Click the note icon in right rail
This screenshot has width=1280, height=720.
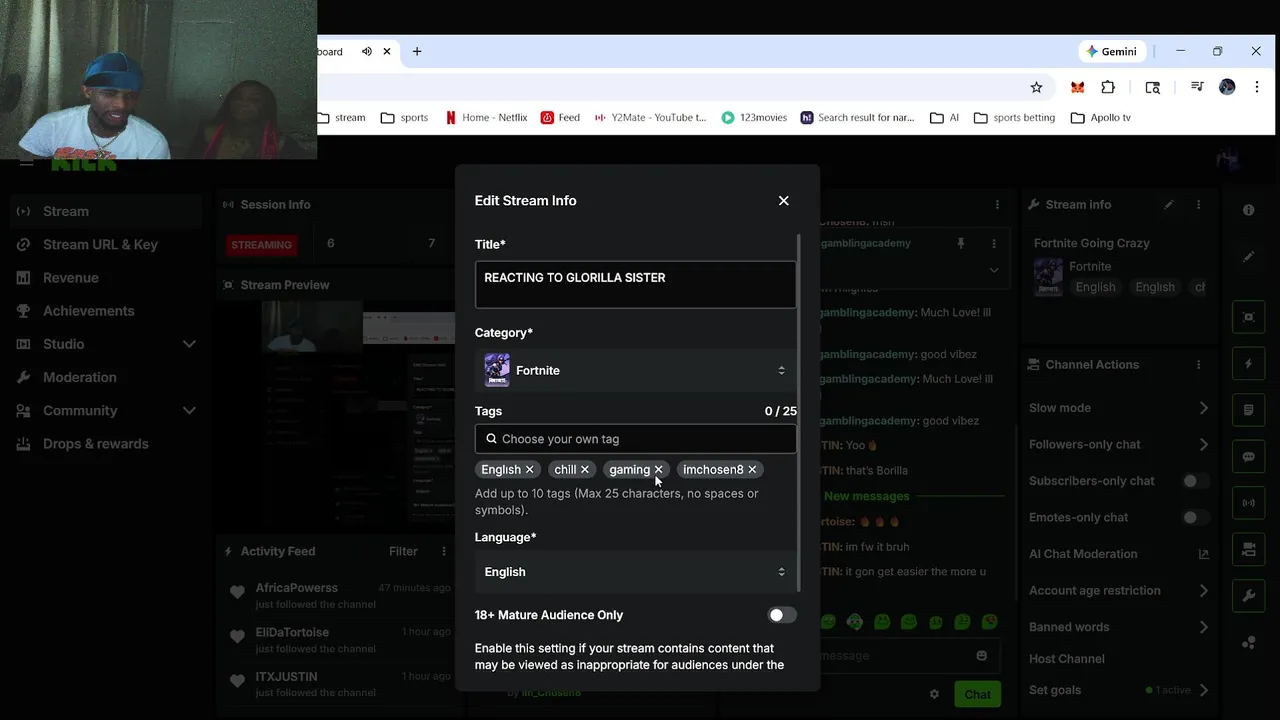coord(1248,410)
